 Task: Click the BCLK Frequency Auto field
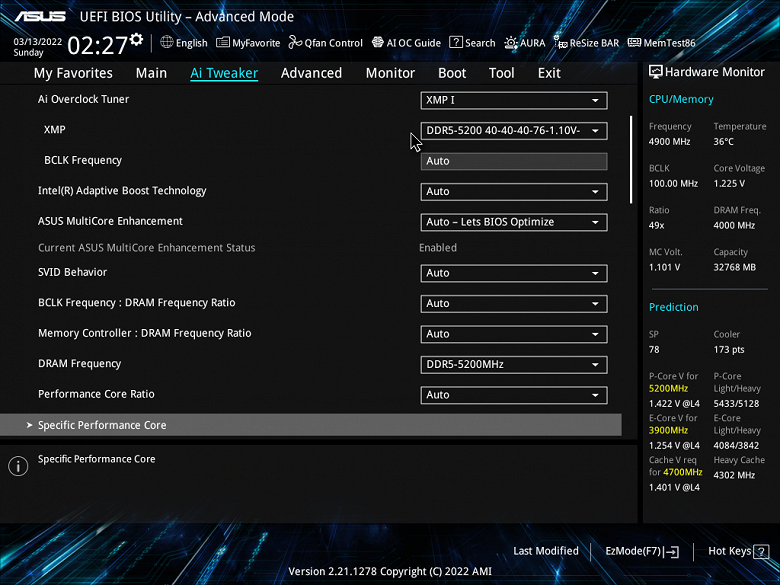(514, 161)
